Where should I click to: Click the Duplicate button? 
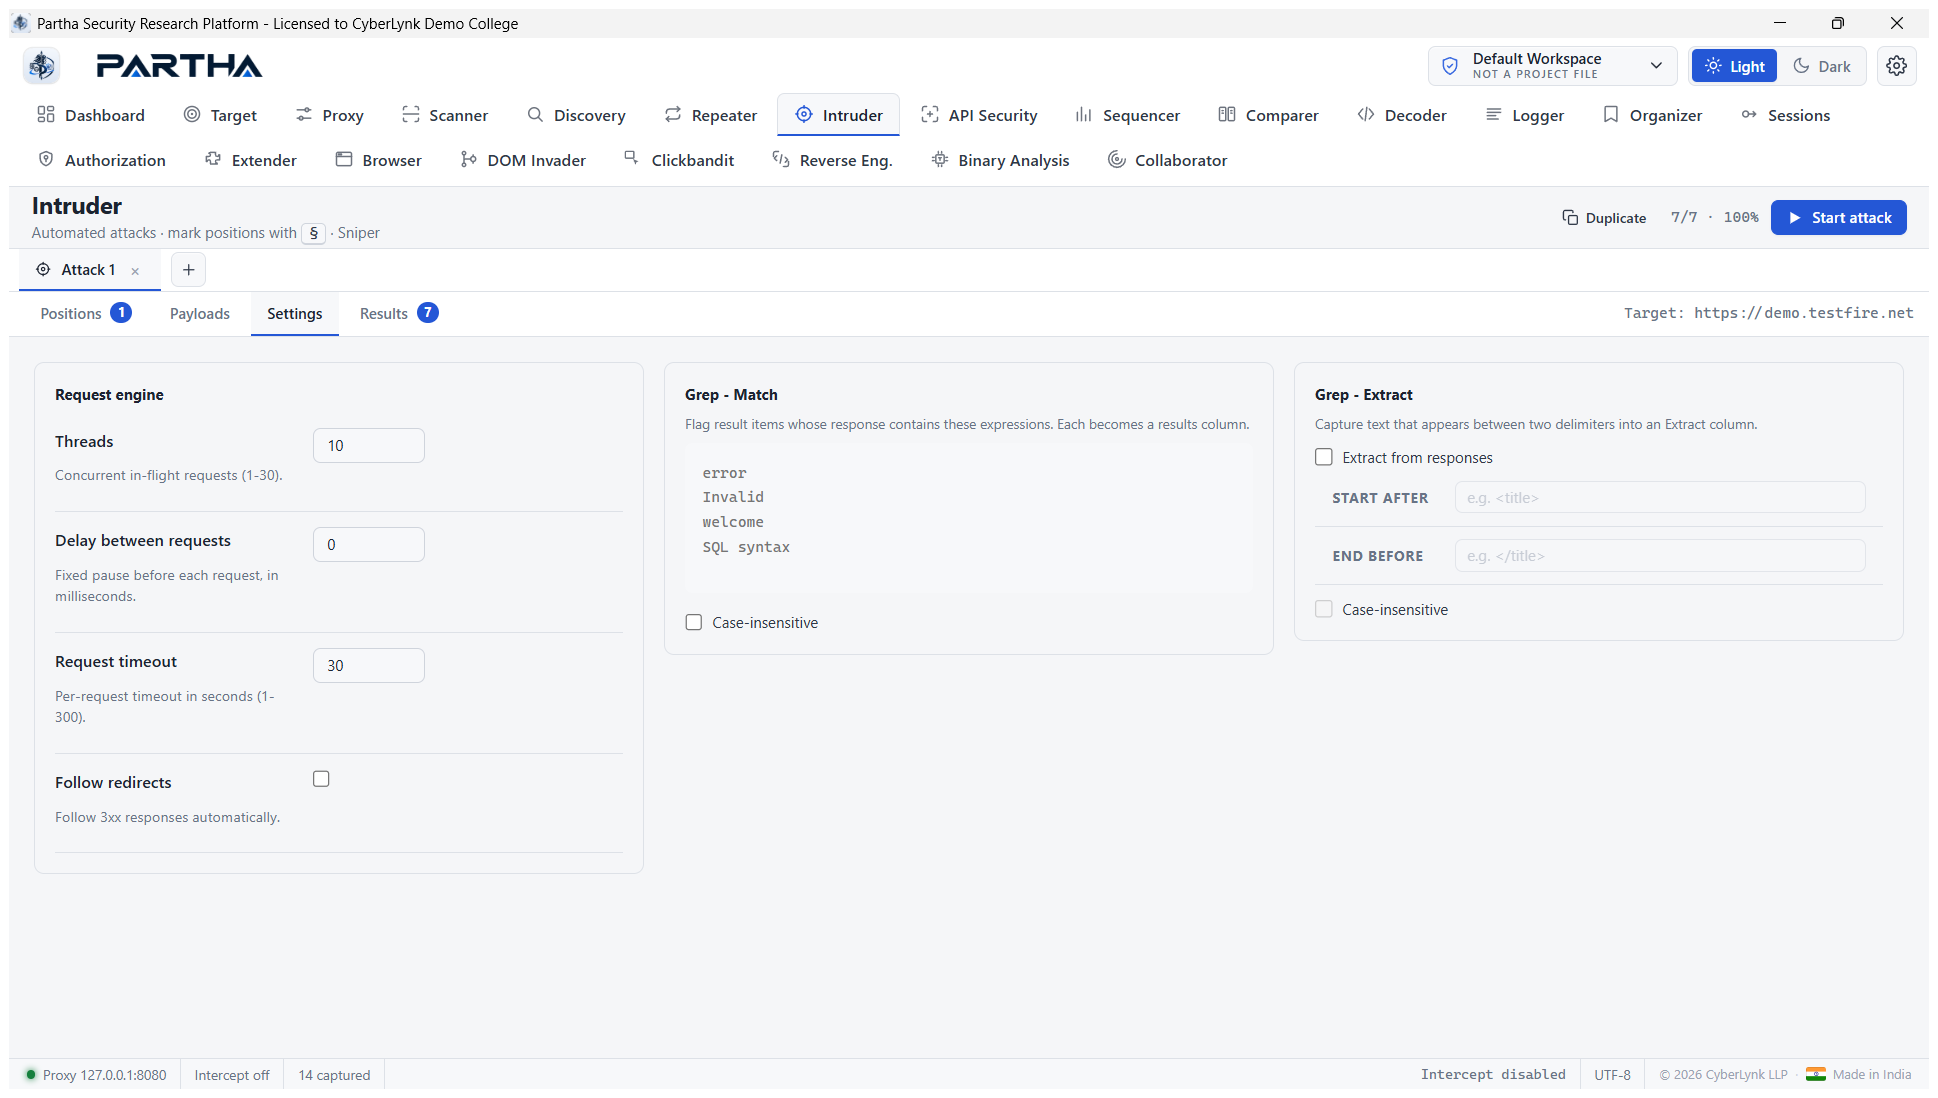pyautogui.click(x=1604, y=217)
